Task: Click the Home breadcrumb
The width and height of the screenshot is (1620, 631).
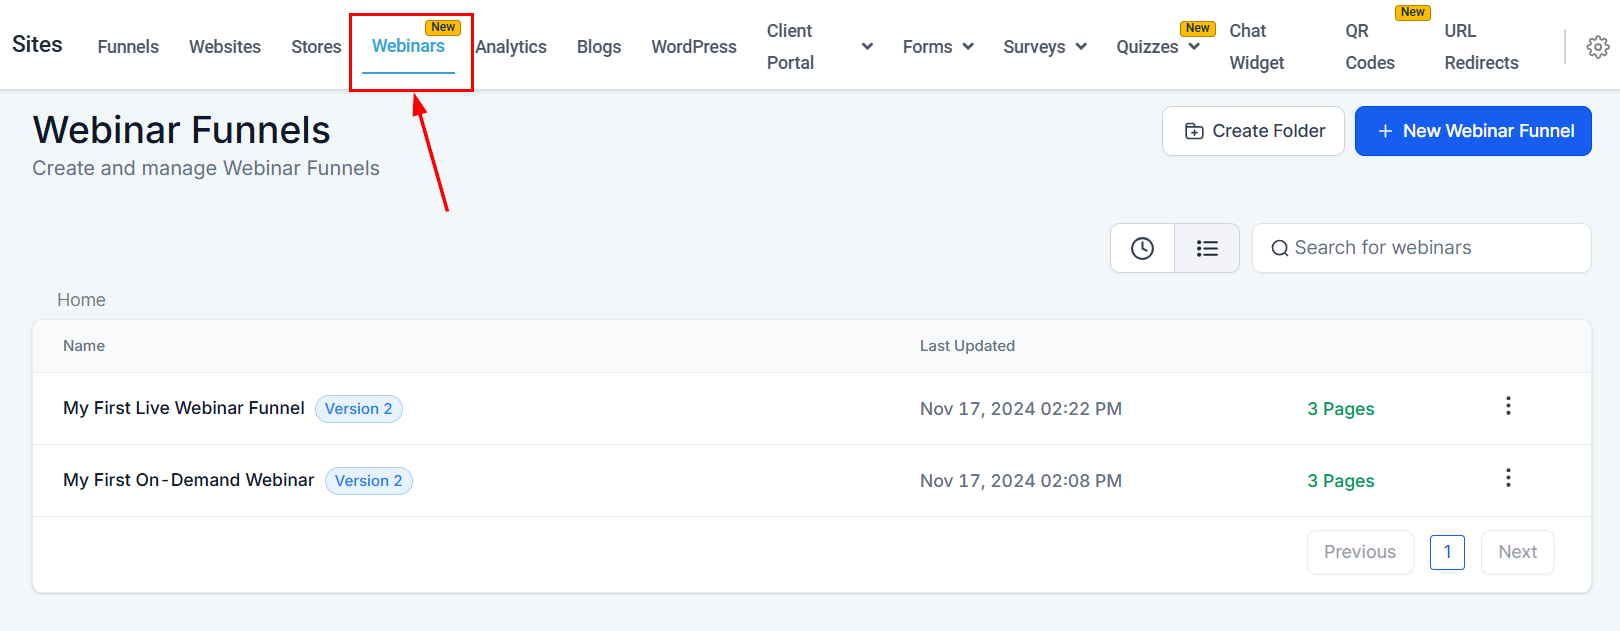Action: (x=81, y=300)
